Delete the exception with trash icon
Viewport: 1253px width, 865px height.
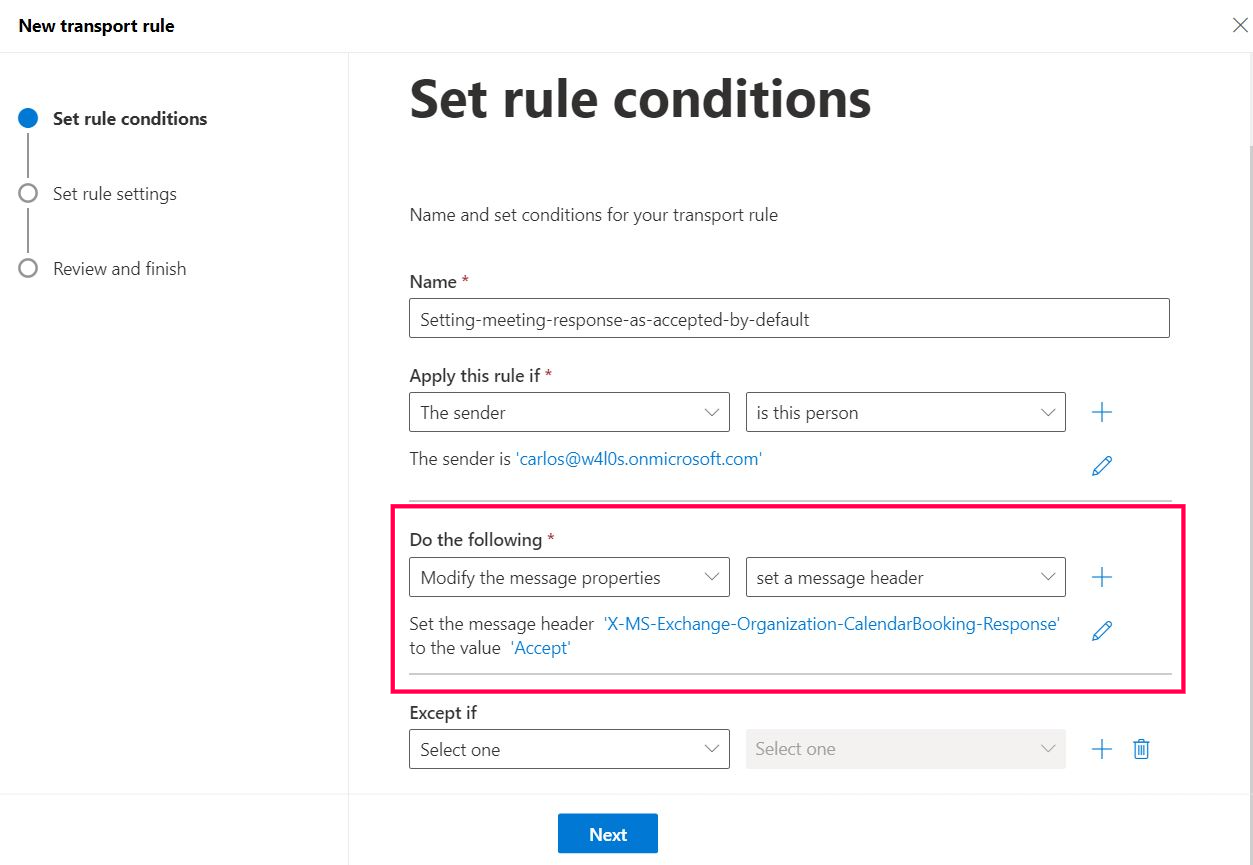click(x=1141, y=749)
